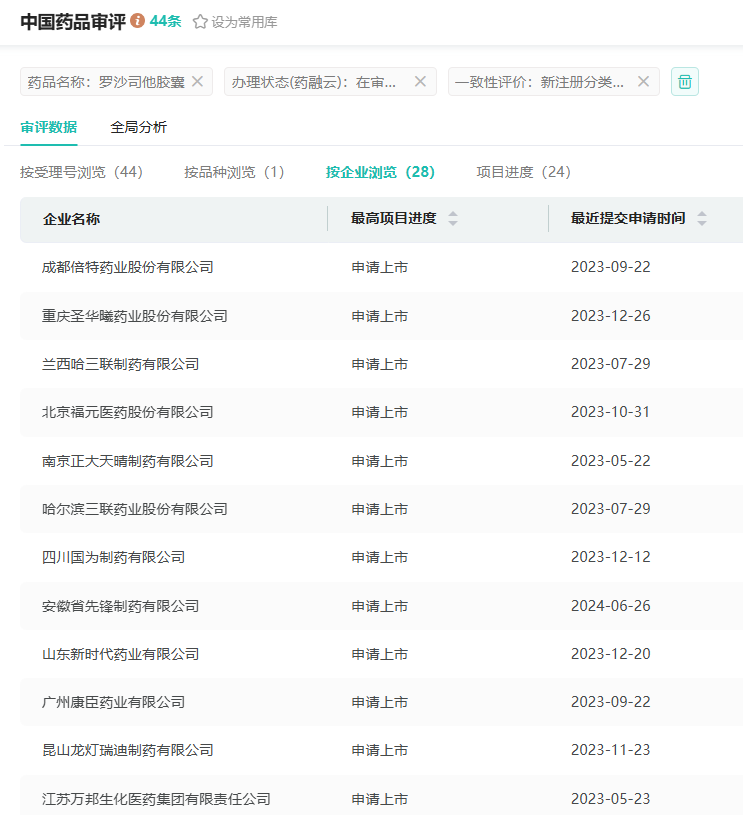Click 江苏万邦生化医药集团有限责任公司 entry
This screenshot has width=743, height=815.
tap(156, 799)
